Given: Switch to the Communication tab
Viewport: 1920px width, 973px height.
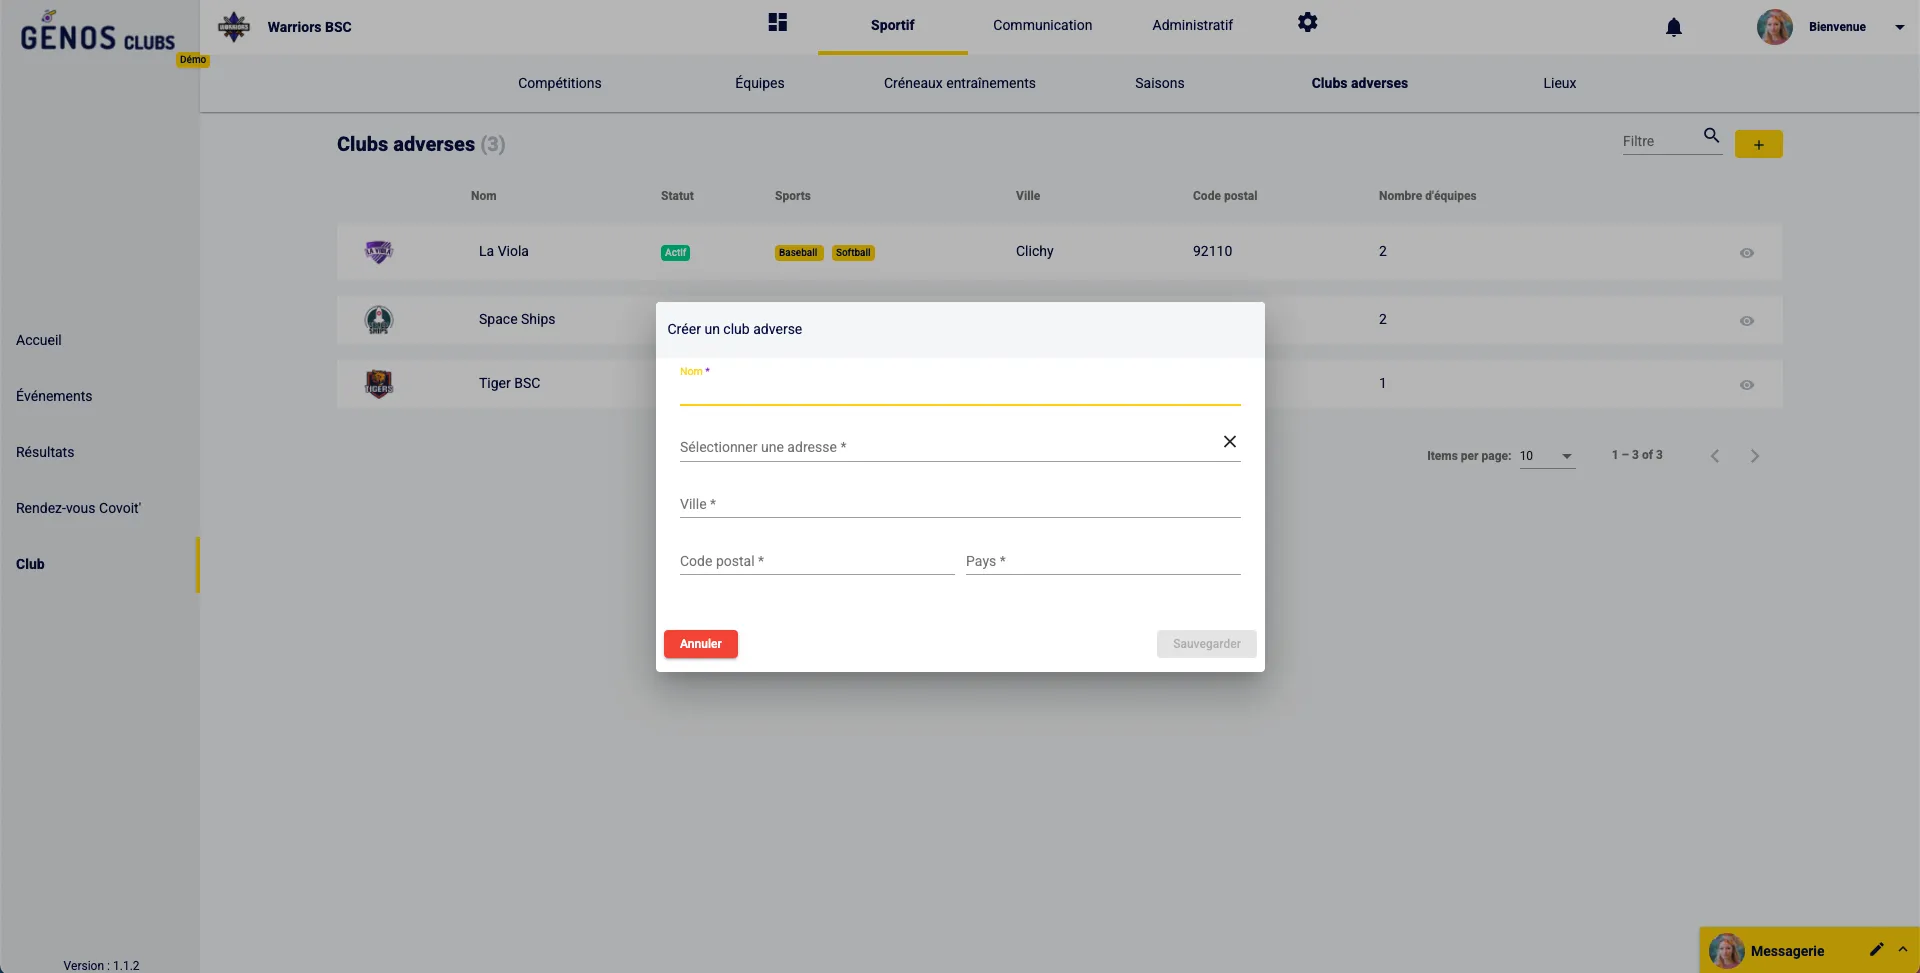Looking at the screenshot, I should click(x=1042, y=25).
